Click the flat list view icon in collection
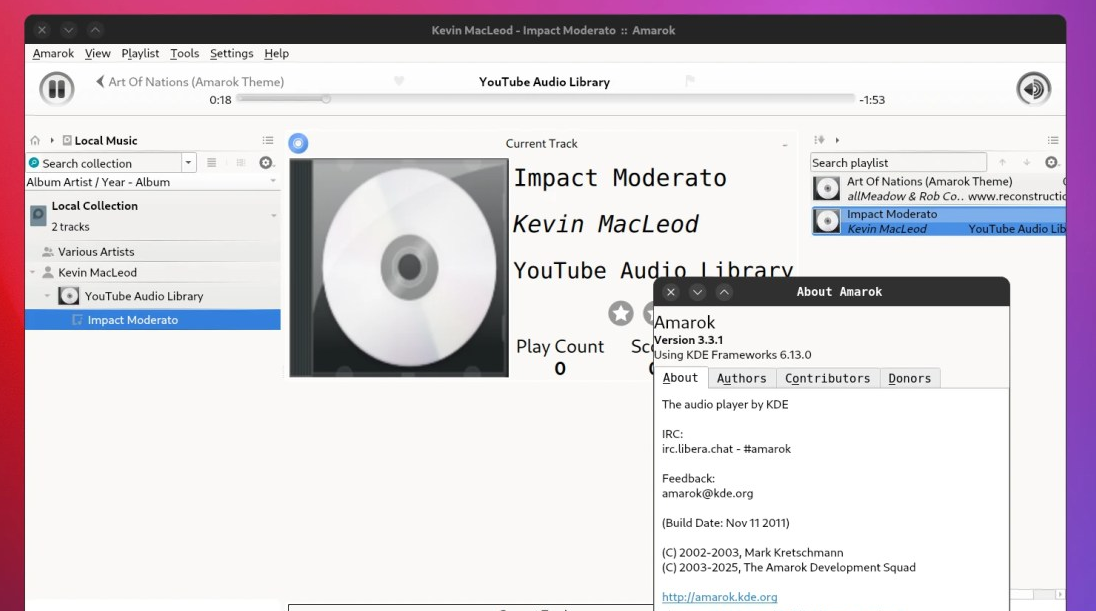The width and height of the screenshot is (1096, 611). click(x=211, y=163)
